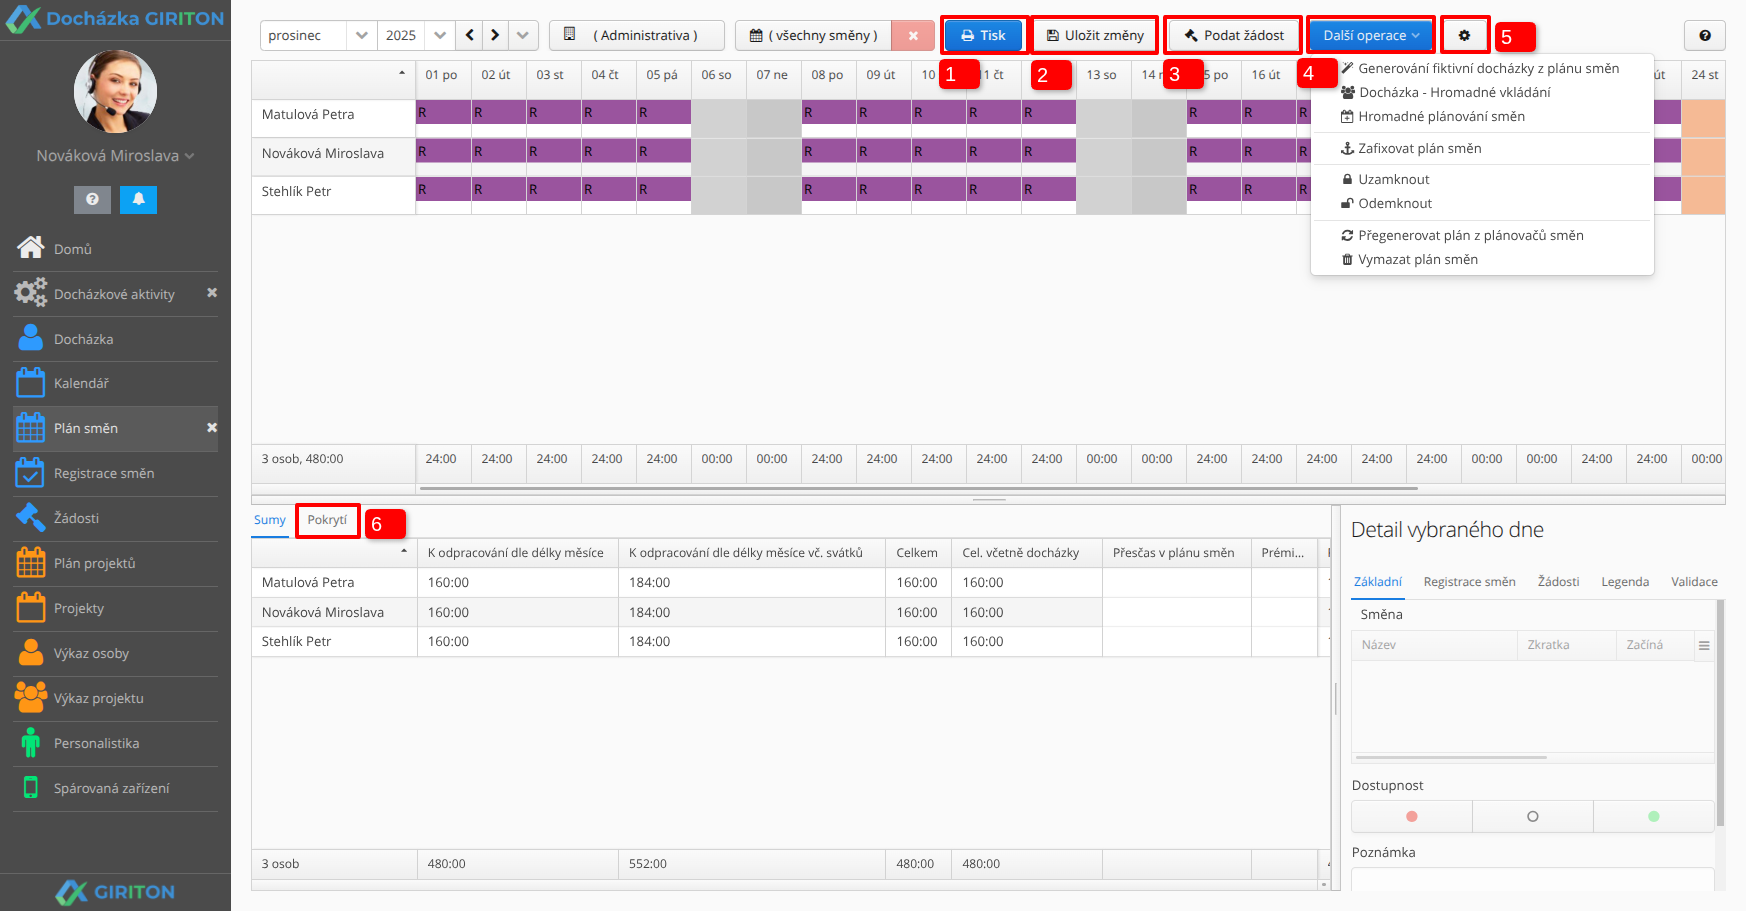The height and width of the screenshot is (911, 1746).
Task: Clear the shift filter with red X
Action: tap(912, 36)
